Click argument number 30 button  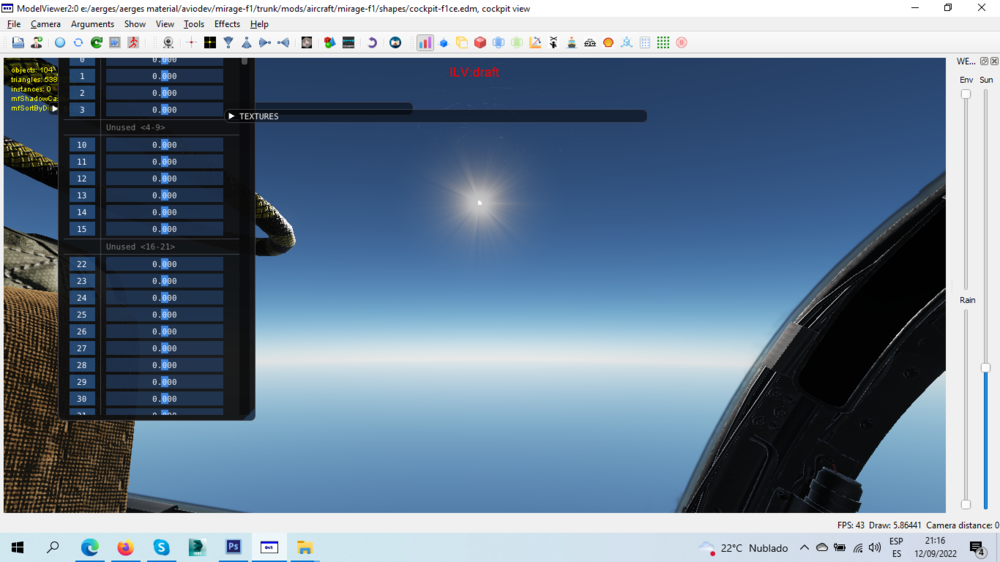[82, 399]
